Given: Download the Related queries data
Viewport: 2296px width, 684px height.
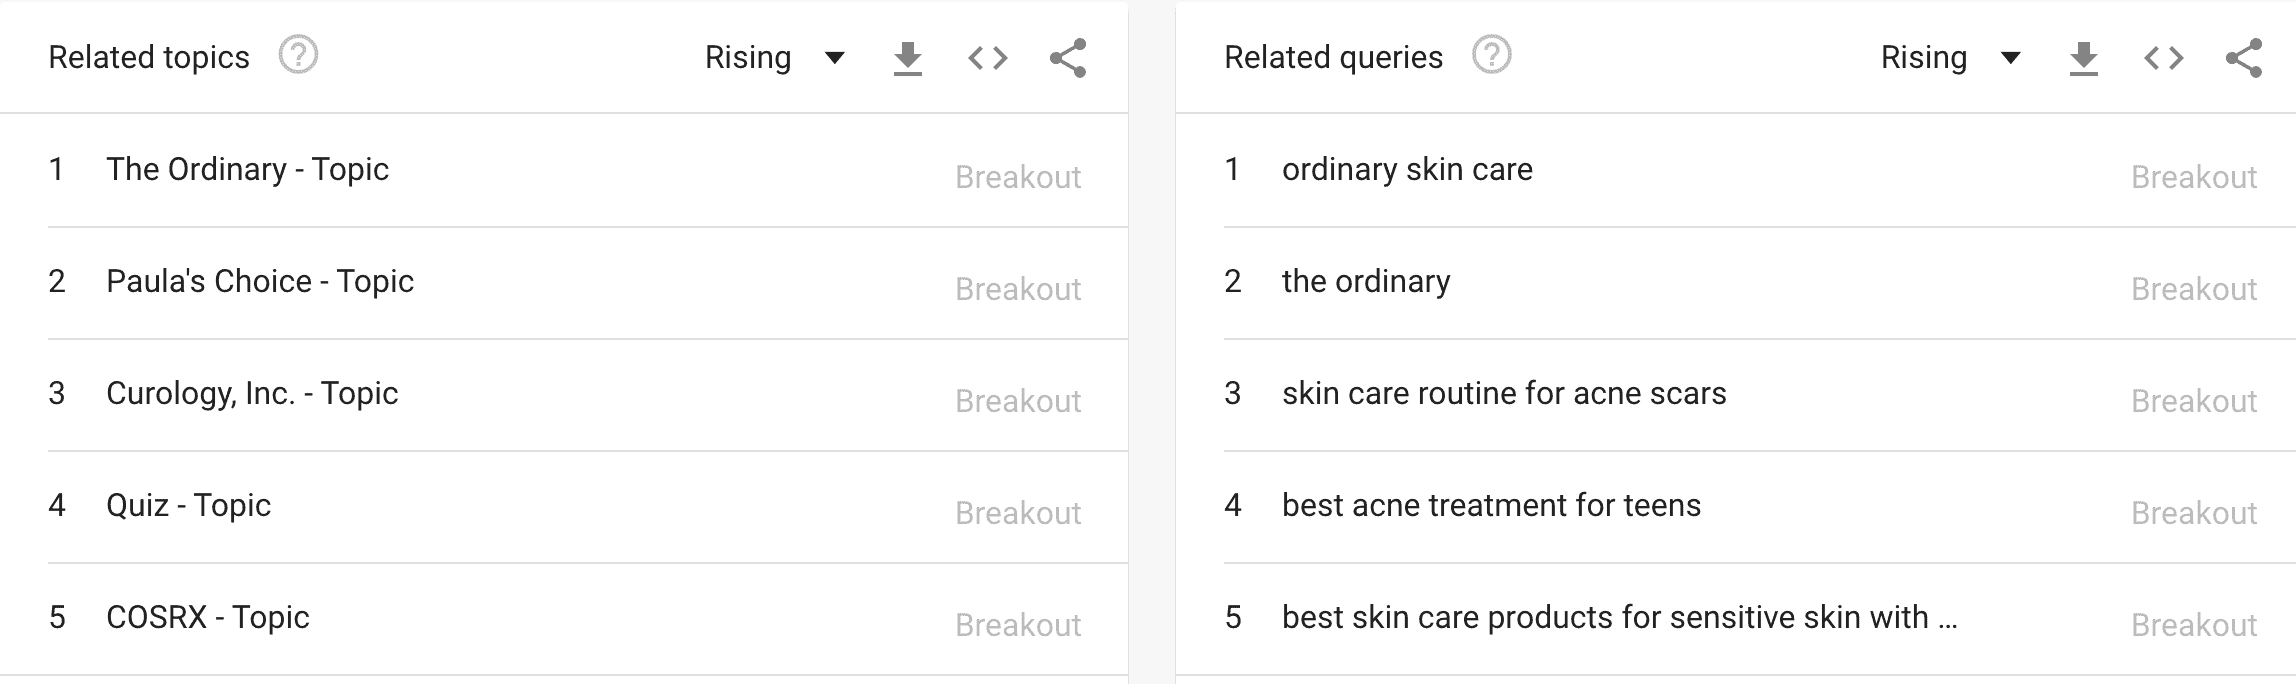Looking at the screenshot, I should (x=2082, y=57).
